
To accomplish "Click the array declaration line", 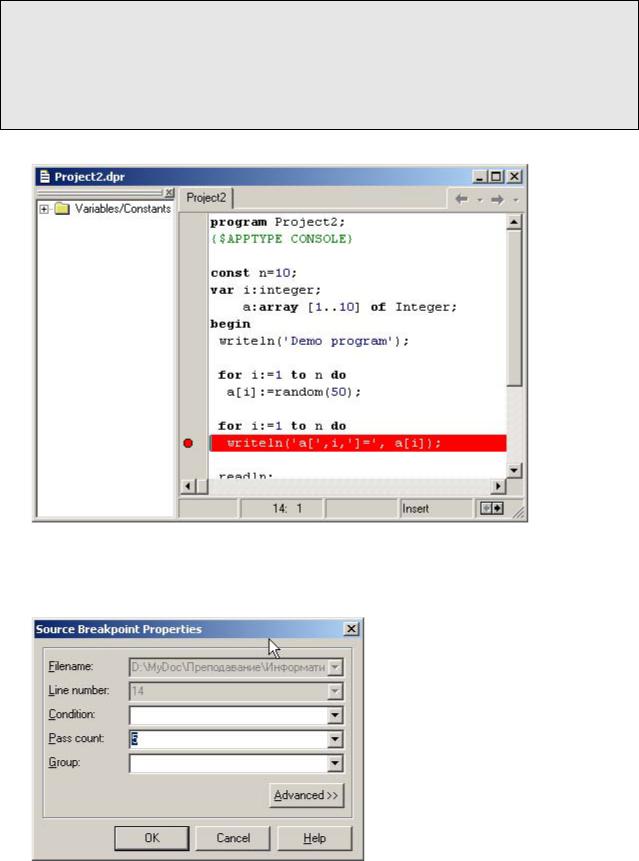I will pos(350,307).
